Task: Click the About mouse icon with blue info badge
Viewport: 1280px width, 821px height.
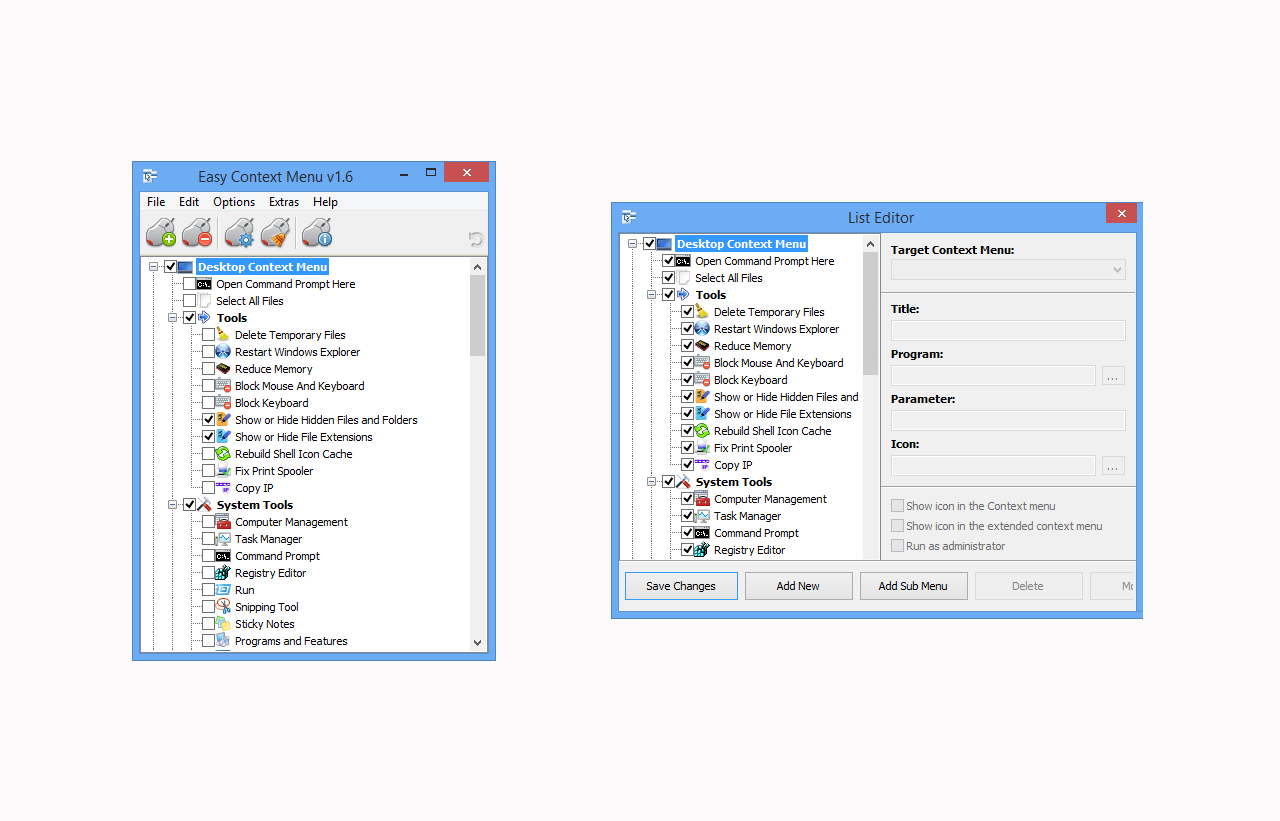Action: tap(317, 233)
